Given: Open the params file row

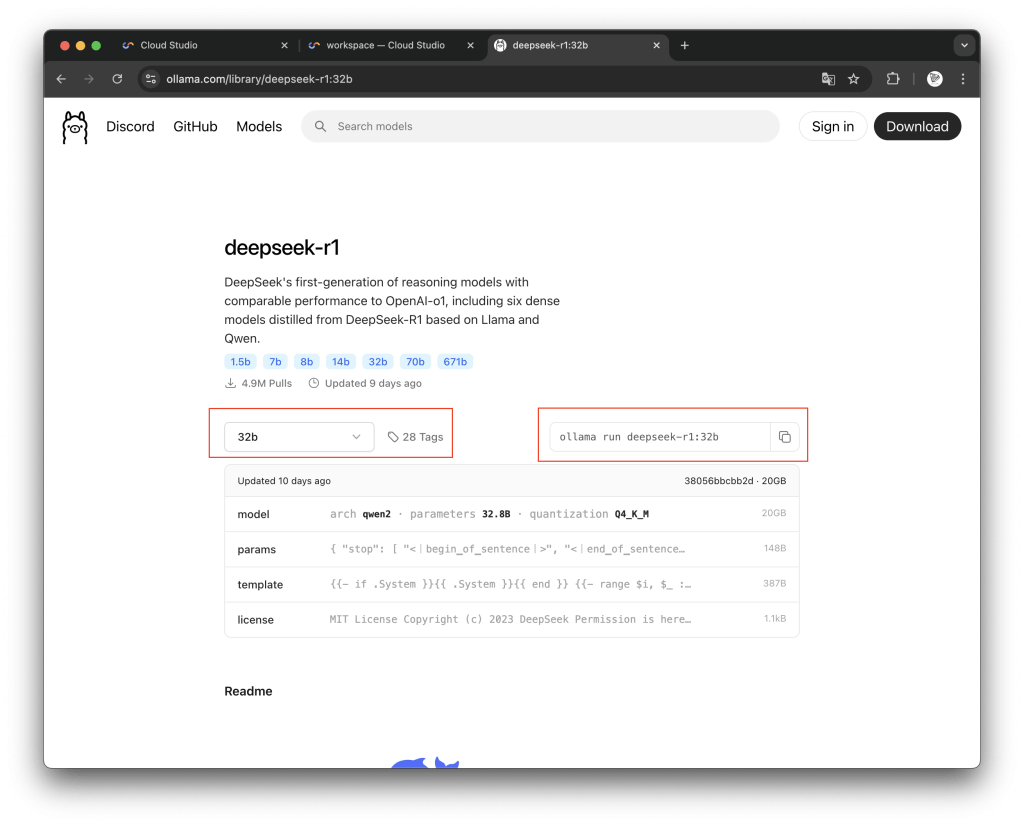Looking at the screenshot, I should coord(511,549).
